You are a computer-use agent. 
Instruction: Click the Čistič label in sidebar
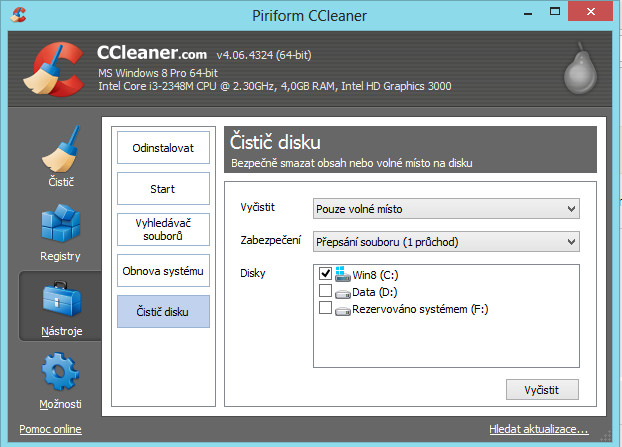click(x=61, y=182)
